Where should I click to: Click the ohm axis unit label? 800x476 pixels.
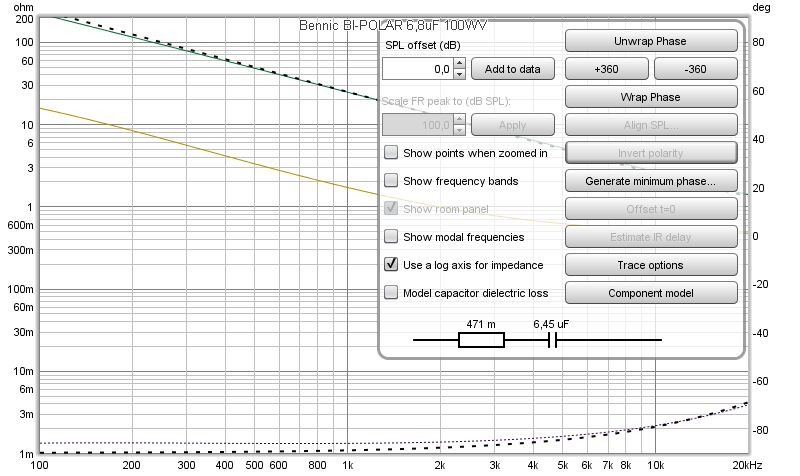click(23, 7)
